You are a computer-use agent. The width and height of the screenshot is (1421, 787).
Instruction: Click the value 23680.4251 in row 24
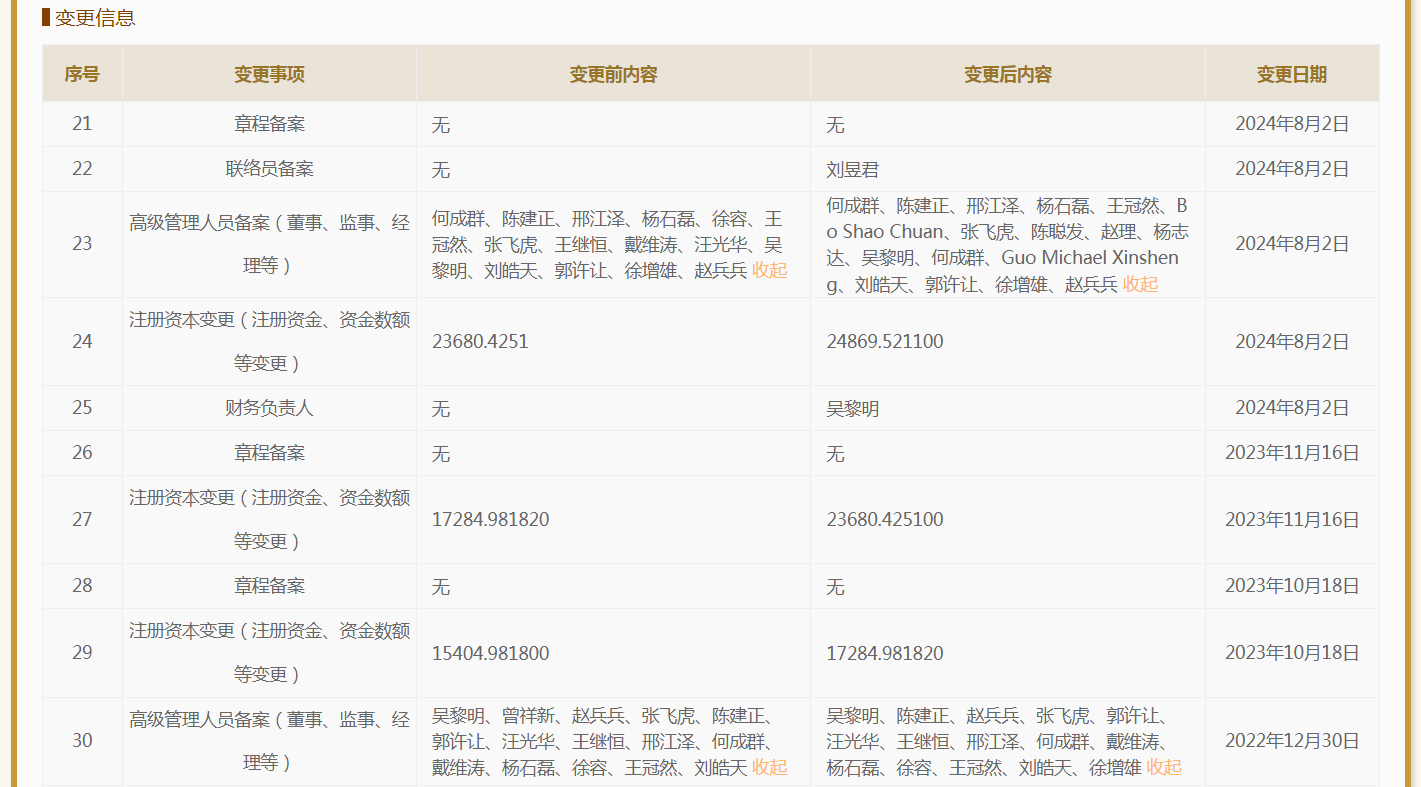[480, 342]
